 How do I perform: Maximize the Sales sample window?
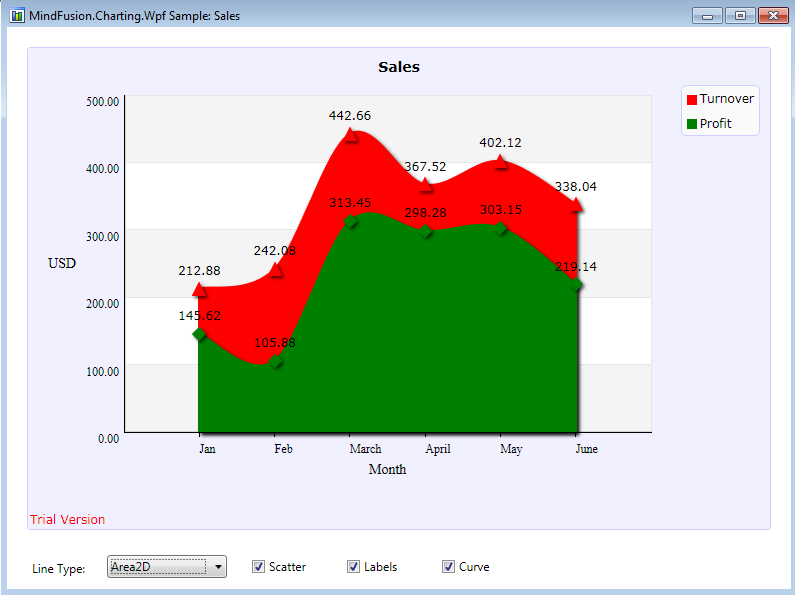point(740,15)
